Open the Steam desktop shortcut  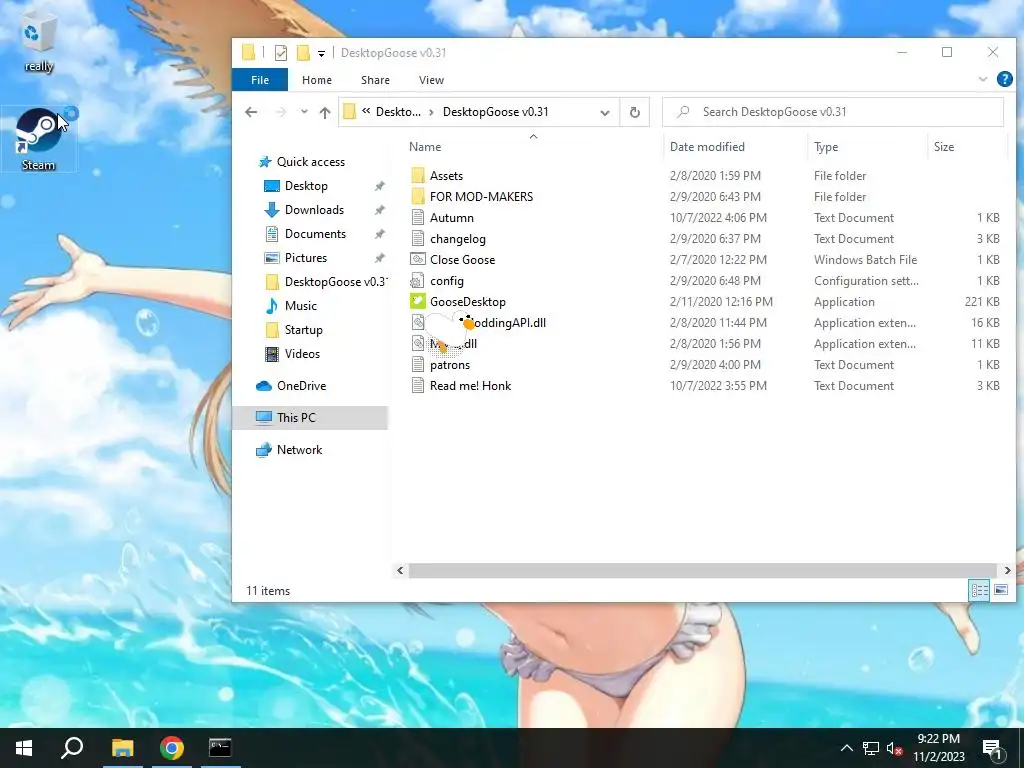(x=39, y=138)
